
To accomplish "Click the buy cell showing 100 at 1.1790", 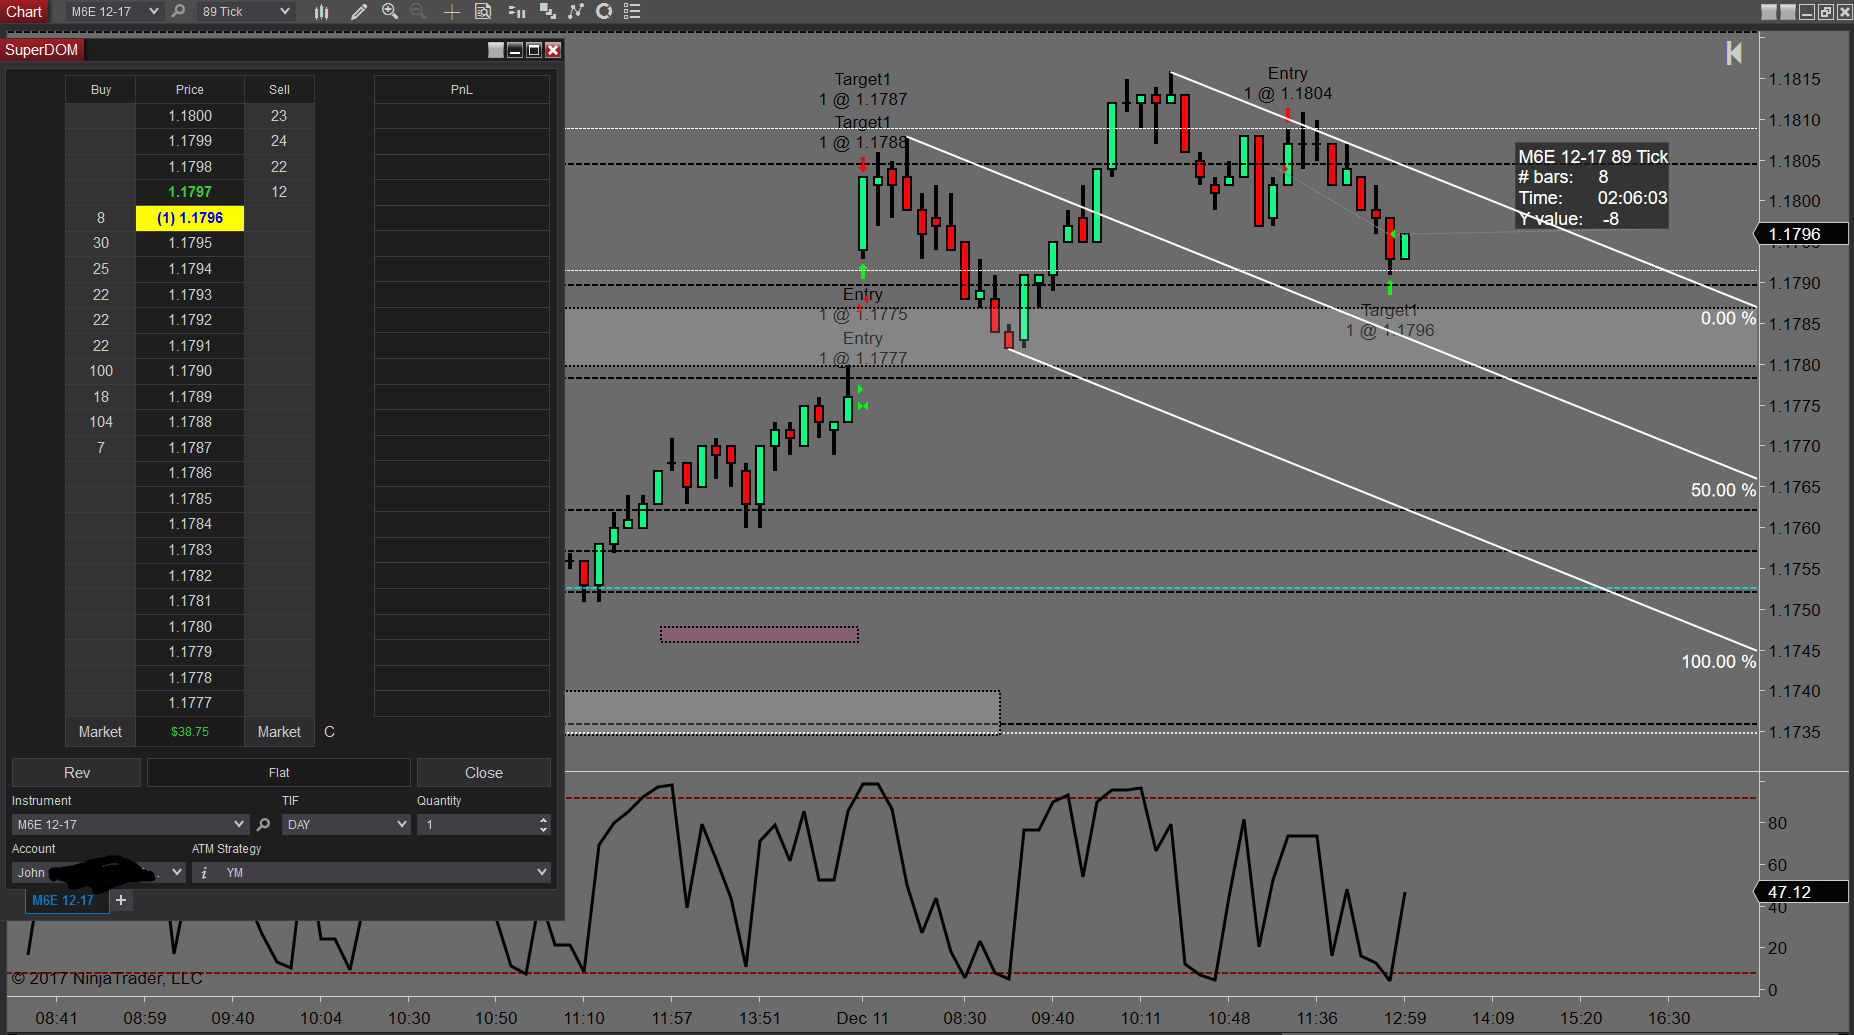I will (101, 371).
